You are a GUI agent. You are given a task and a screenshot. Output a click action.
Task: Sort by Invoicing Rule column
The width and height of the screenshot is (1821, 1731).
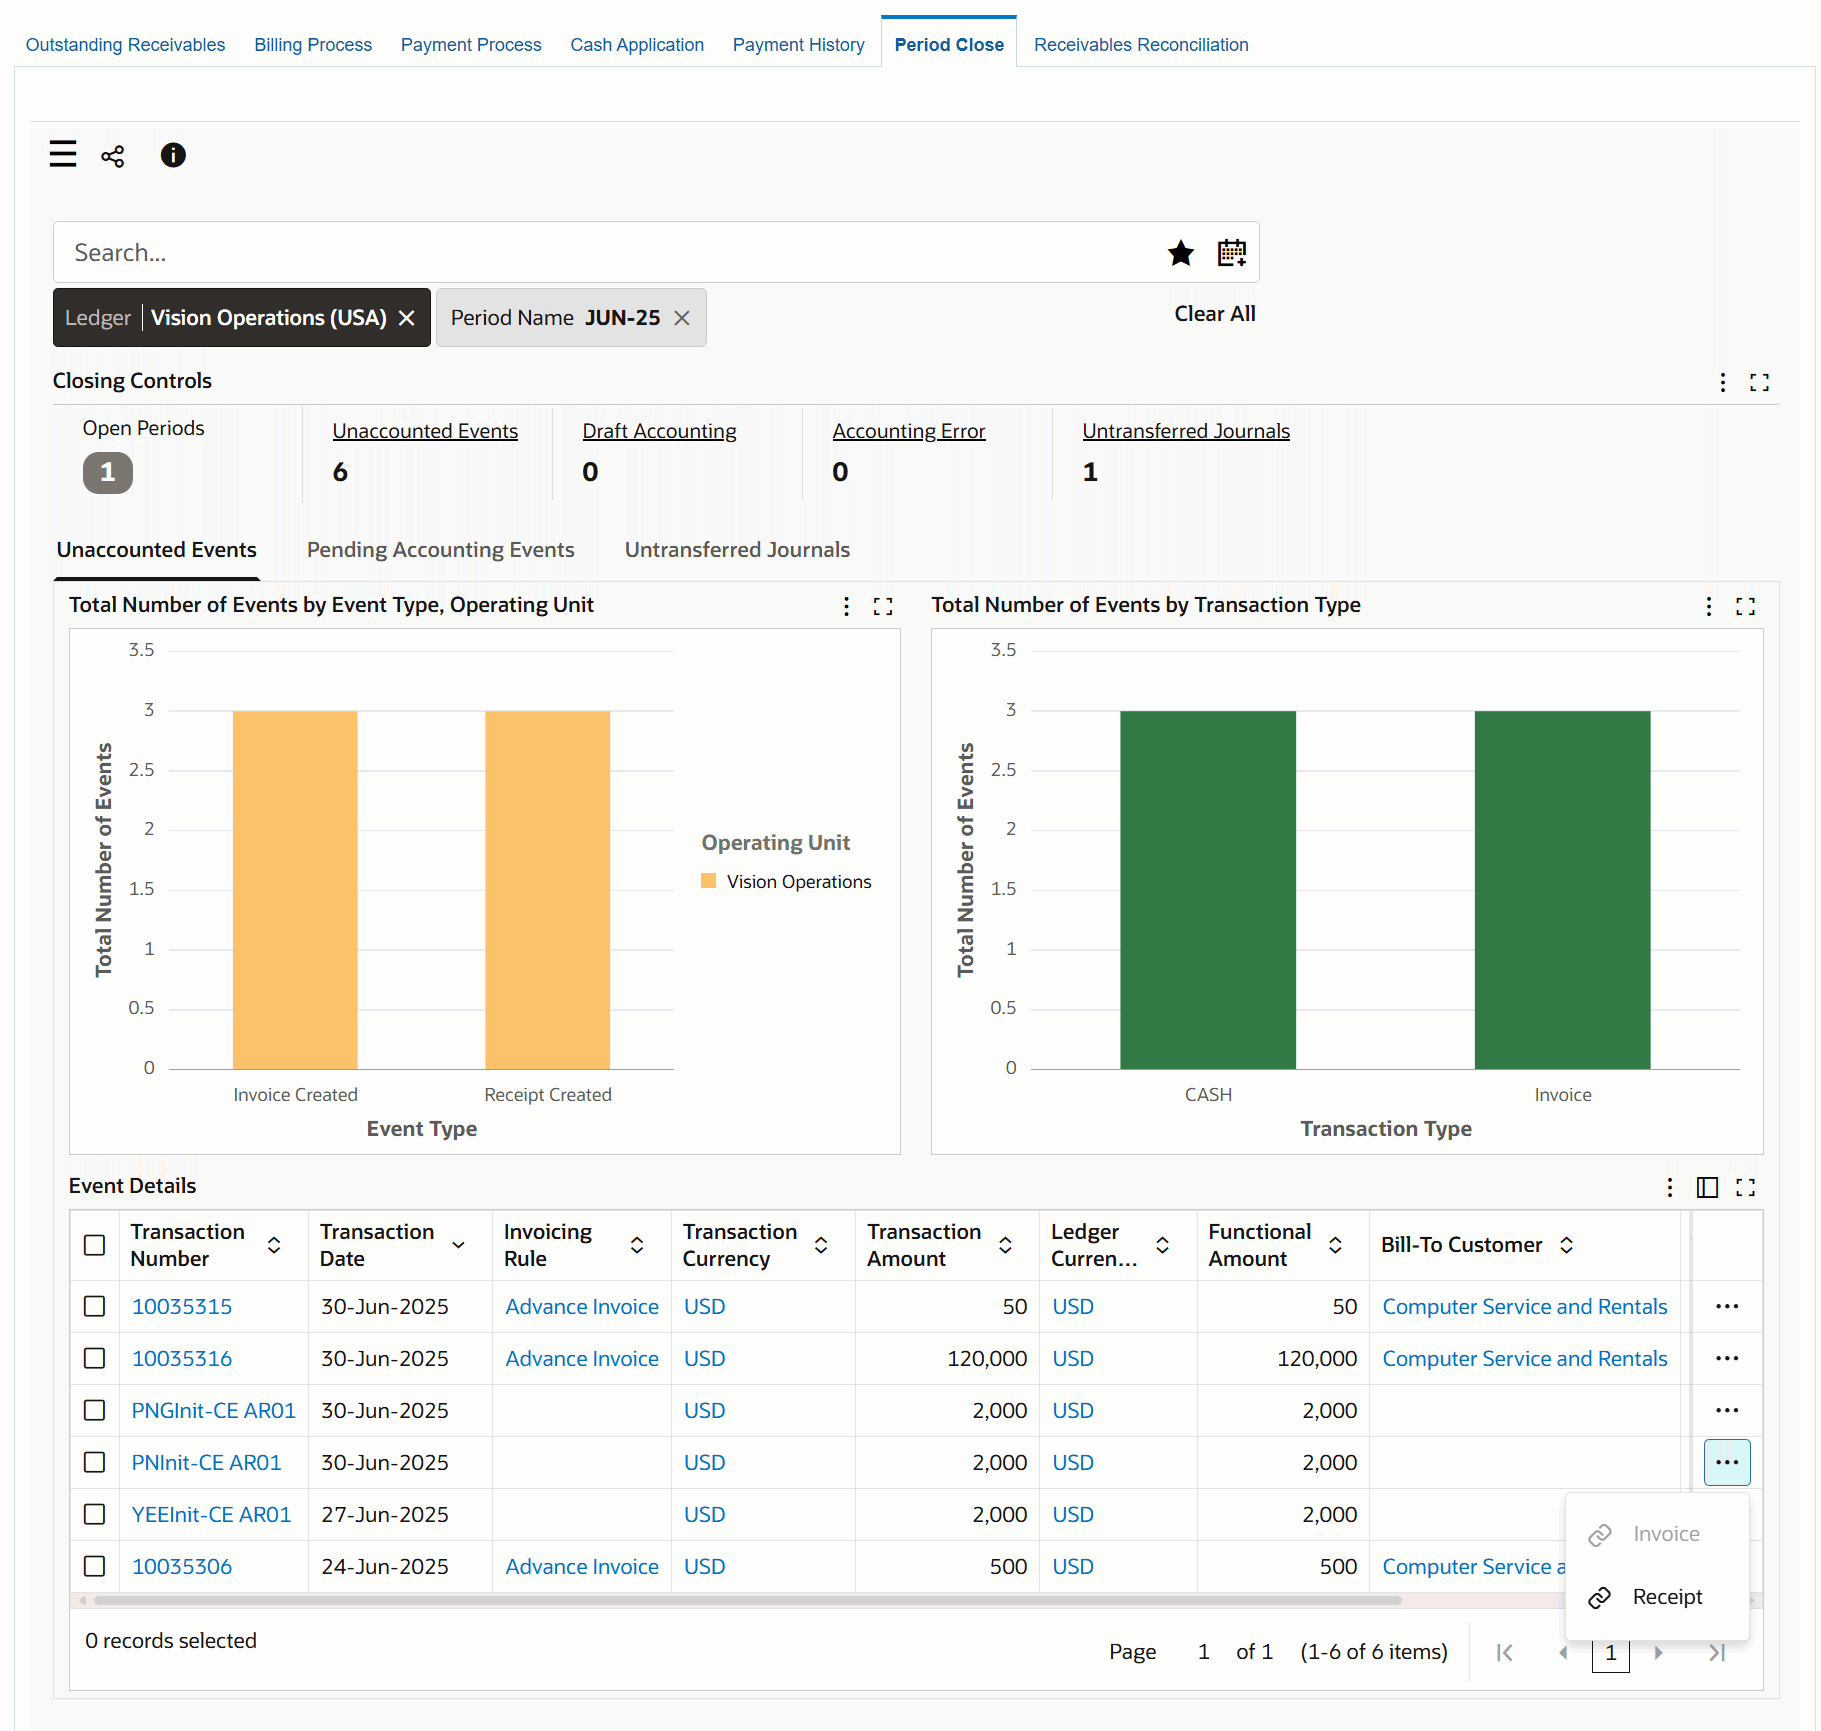pyautogui.click(x=637, y=1245)
